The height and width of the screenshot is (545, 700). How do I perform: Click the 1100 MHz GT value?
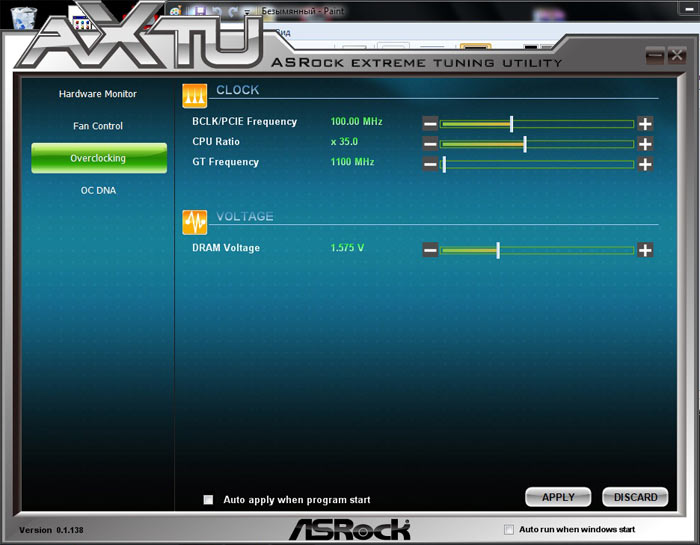352,162
